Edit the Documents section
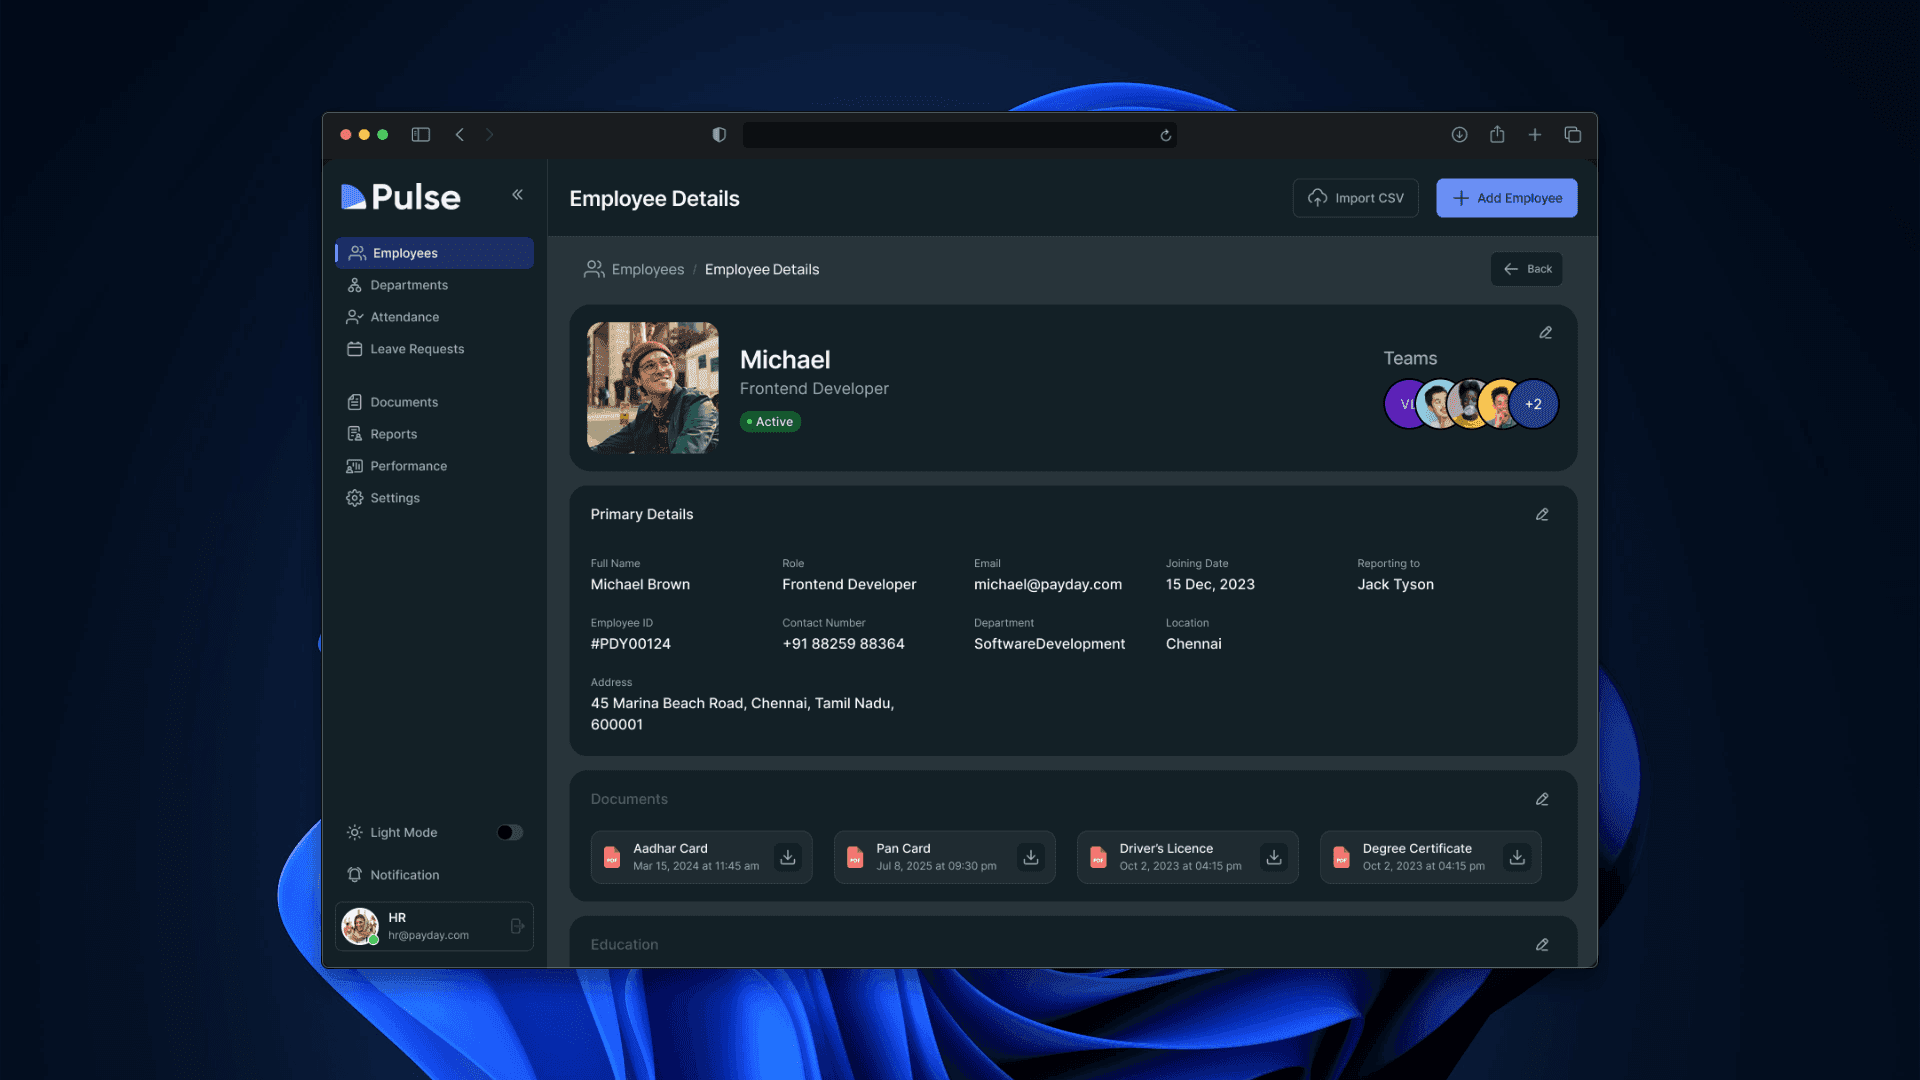 [1542, 800]
